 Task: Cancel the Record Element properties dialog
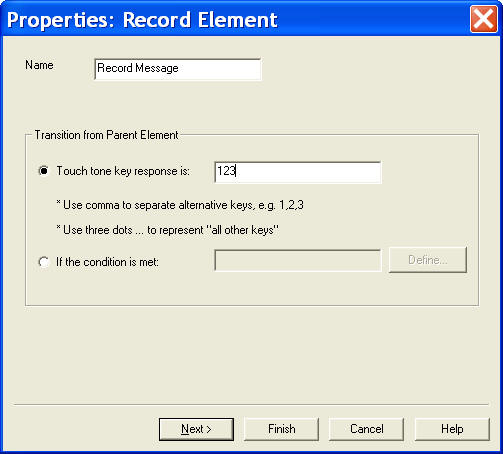(367, 429)
